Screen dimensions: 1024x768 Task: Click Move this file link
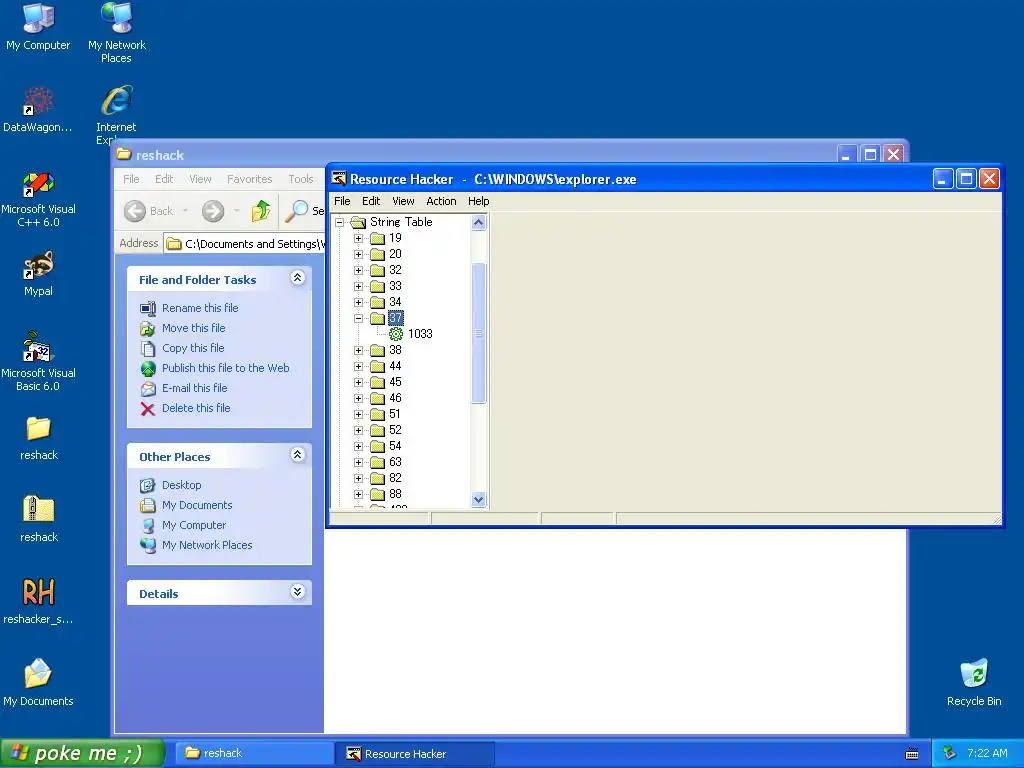tap(193, 328)
